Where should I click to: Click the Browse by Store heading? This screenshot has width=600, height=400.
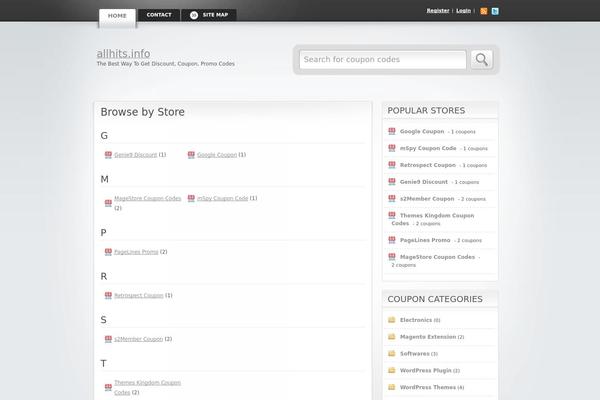coord(142,112)
